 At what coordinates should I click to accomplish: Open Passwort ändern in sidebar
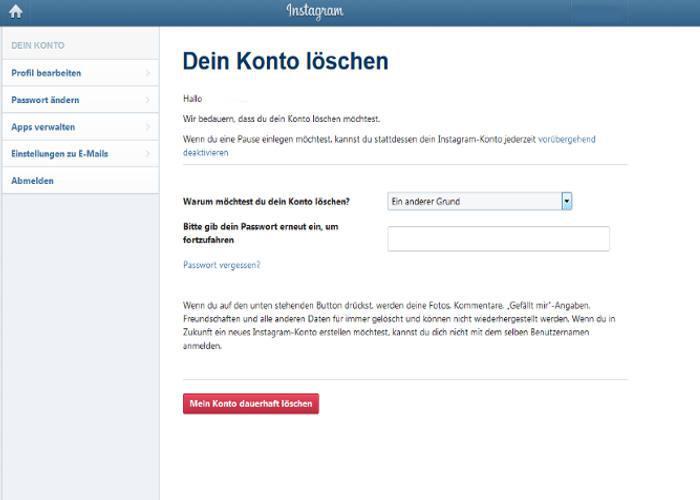point(80,100)
